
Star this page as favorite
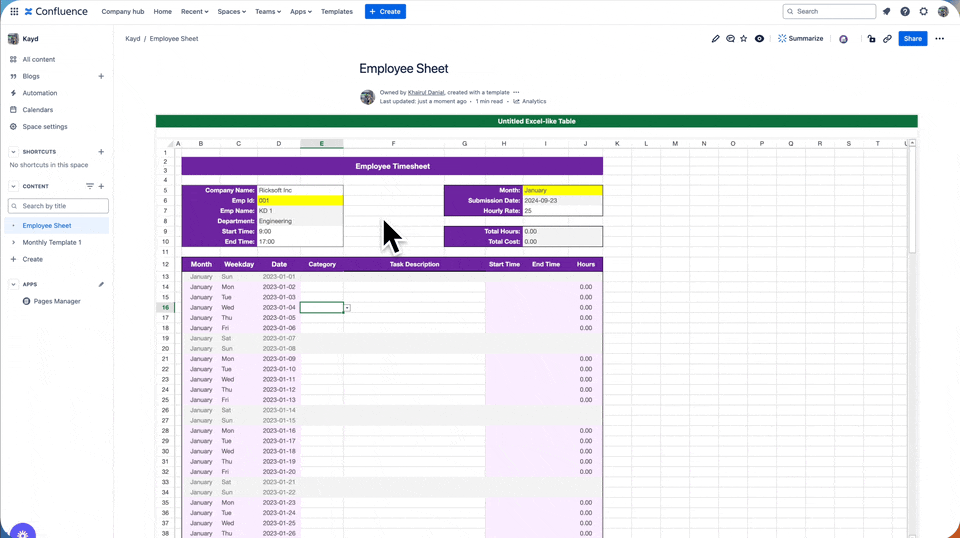(x=744, y=39)
